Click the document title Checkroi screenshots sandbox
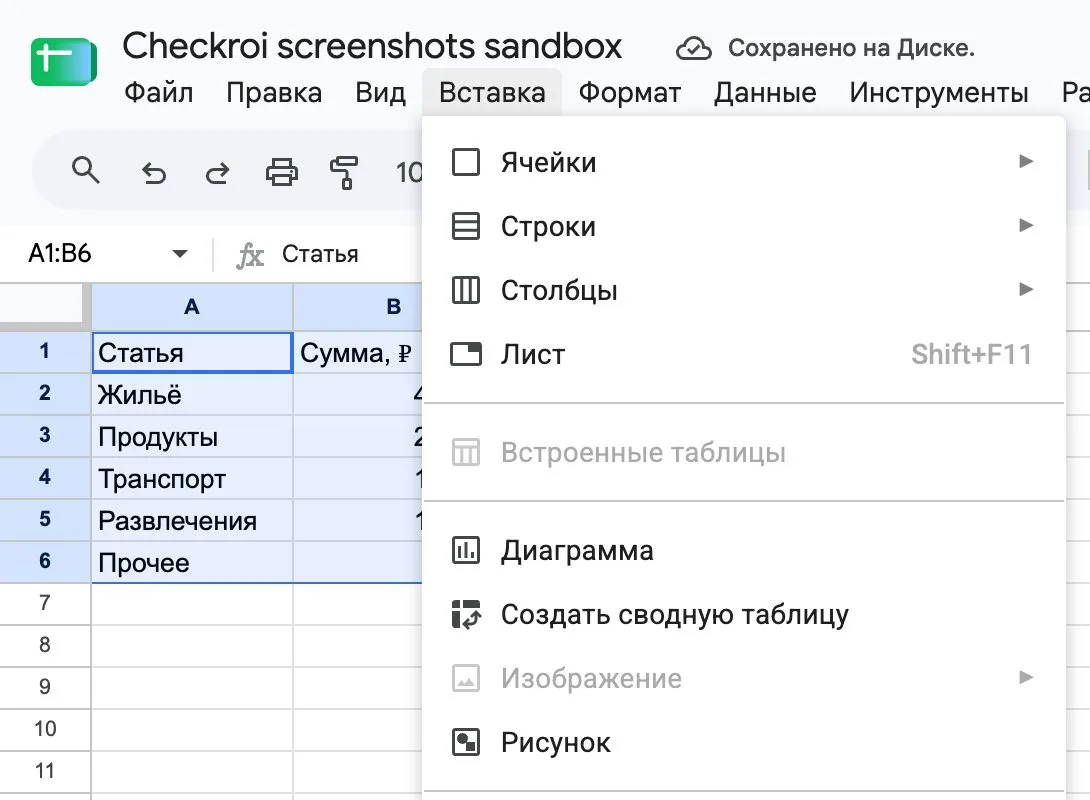Viewport: 1090px width, 800px height. [372, 46]
